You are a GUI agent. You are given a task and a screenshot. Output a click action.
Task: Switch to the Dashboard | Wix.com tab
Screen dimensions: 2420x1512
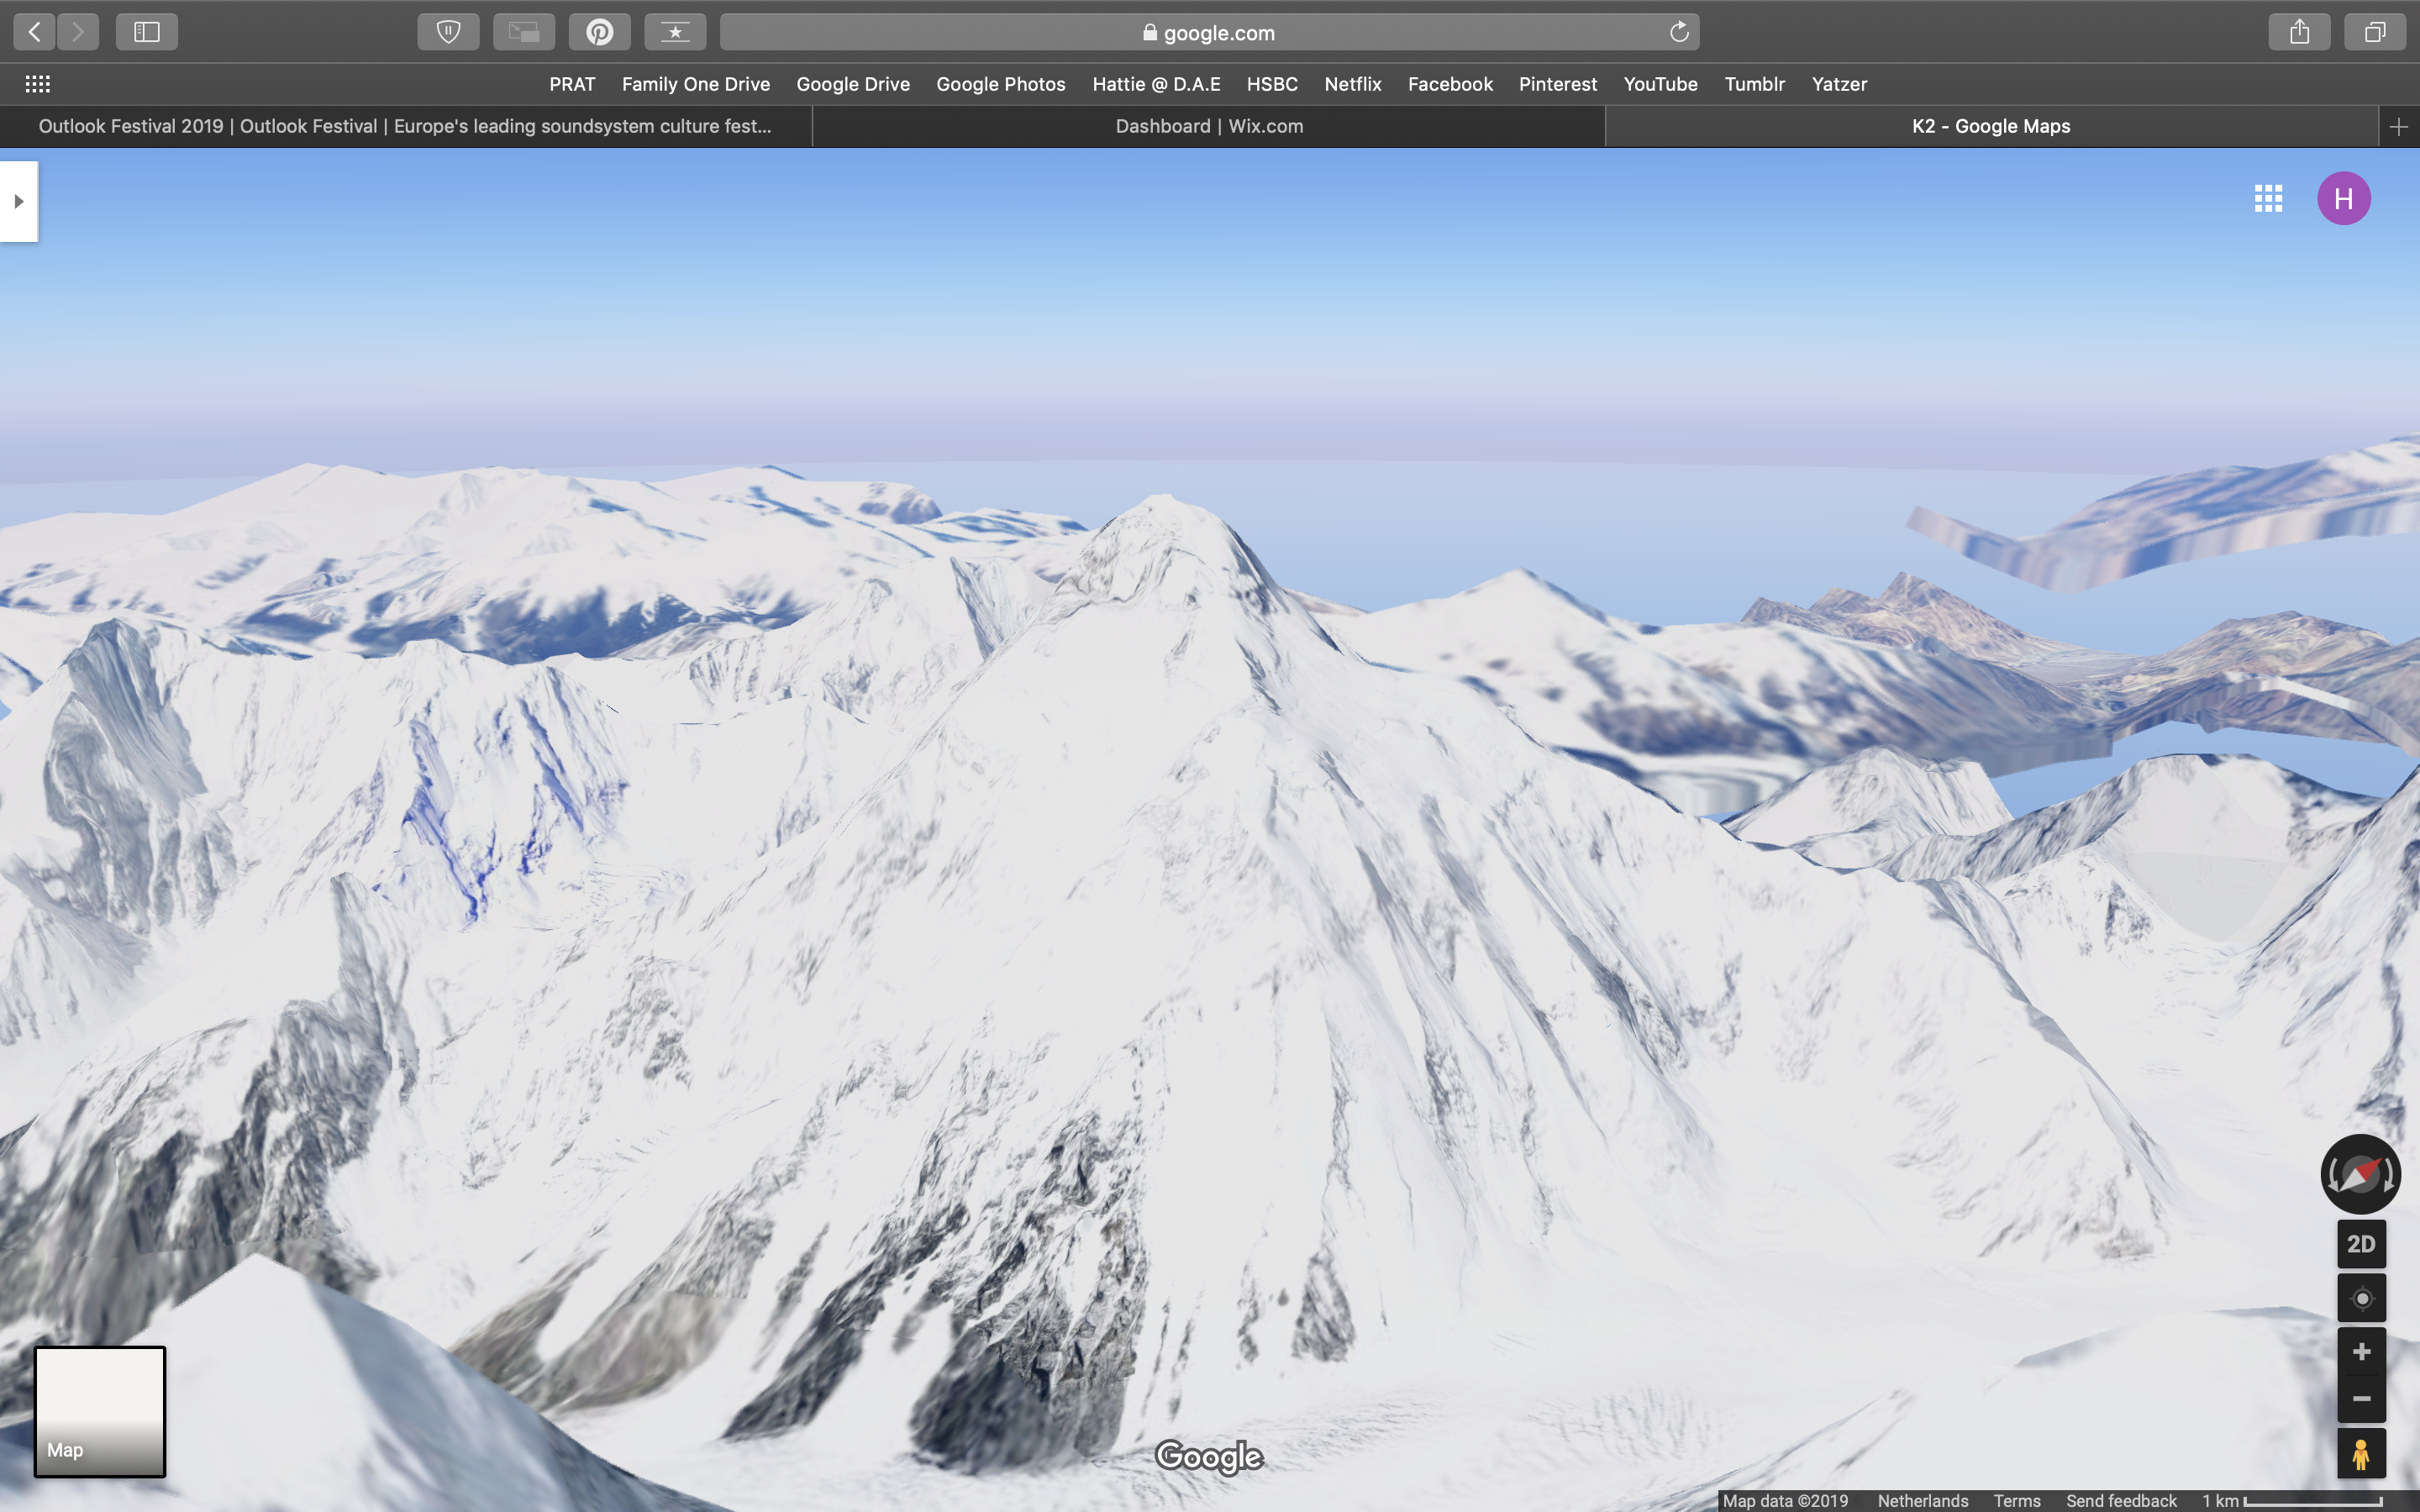pos(1208,126)
